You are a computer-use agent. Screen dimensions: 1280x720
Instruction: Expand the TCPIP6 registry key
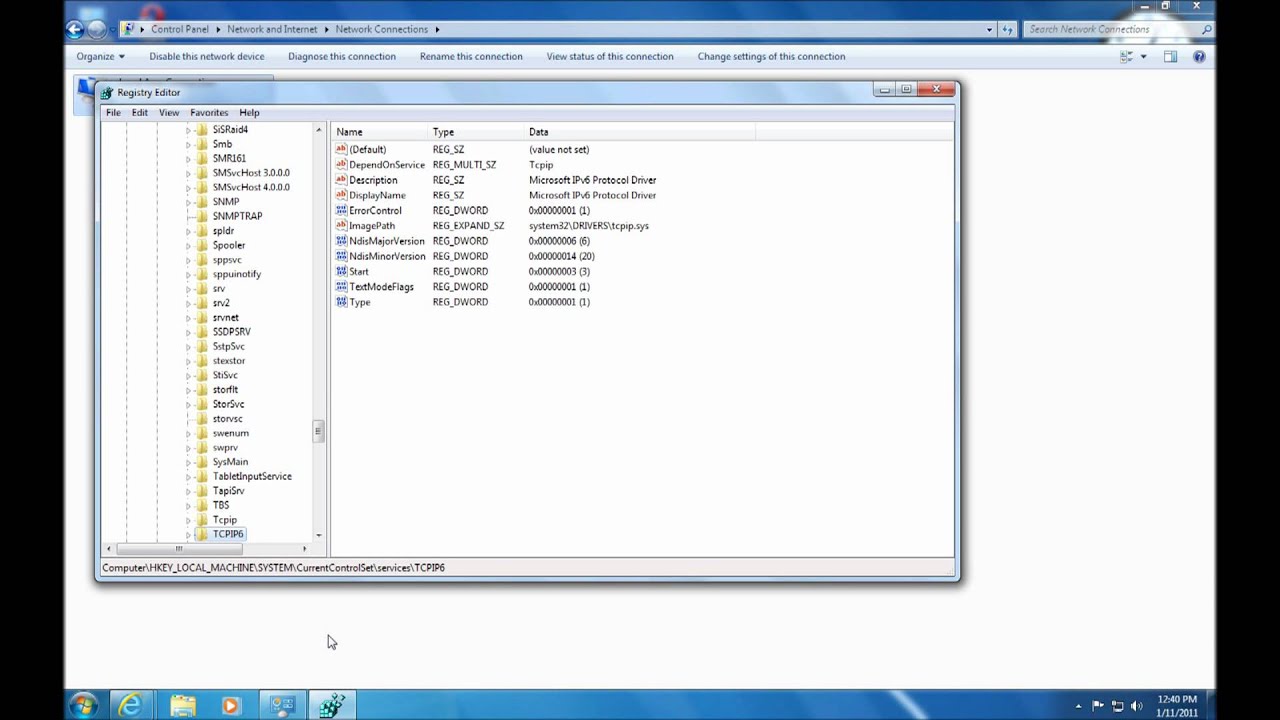[x=188, y=534]
